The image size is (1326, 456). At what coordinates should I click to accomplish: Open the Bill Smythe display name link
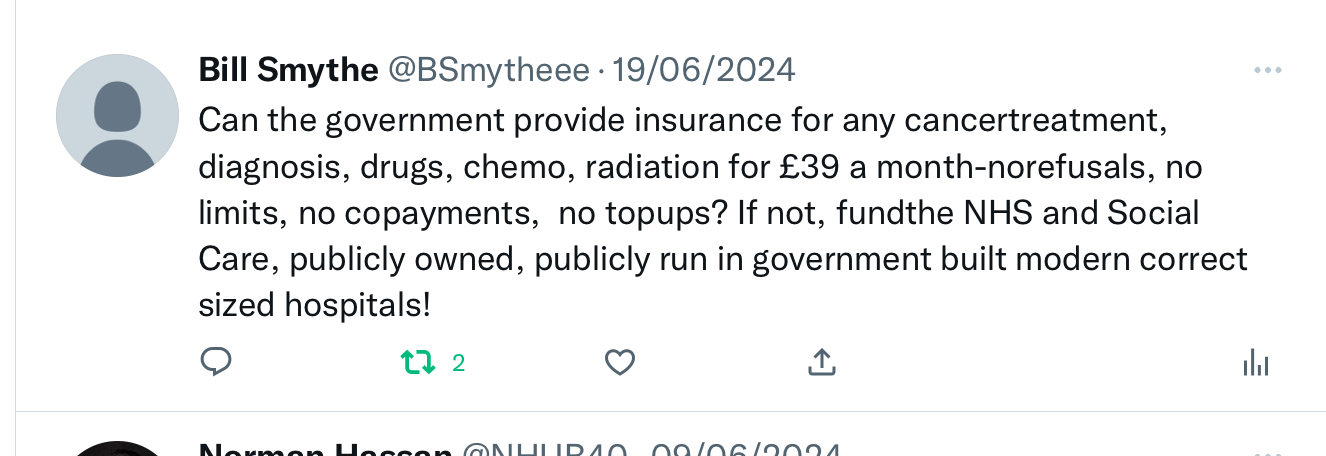point(288,70)
